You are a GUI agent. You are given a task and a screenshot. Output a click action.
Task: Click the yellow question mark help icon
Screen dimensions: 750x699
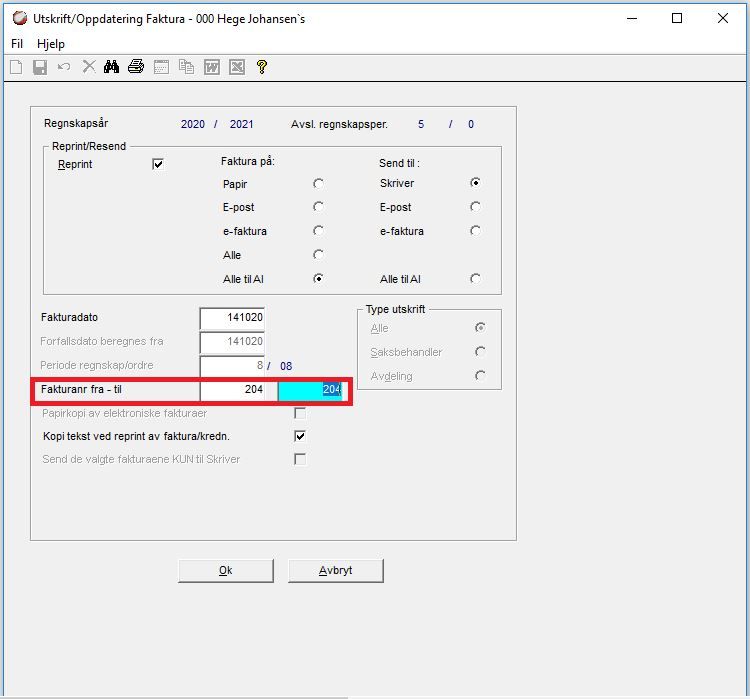pyautogui.click(x=262, y=67)
